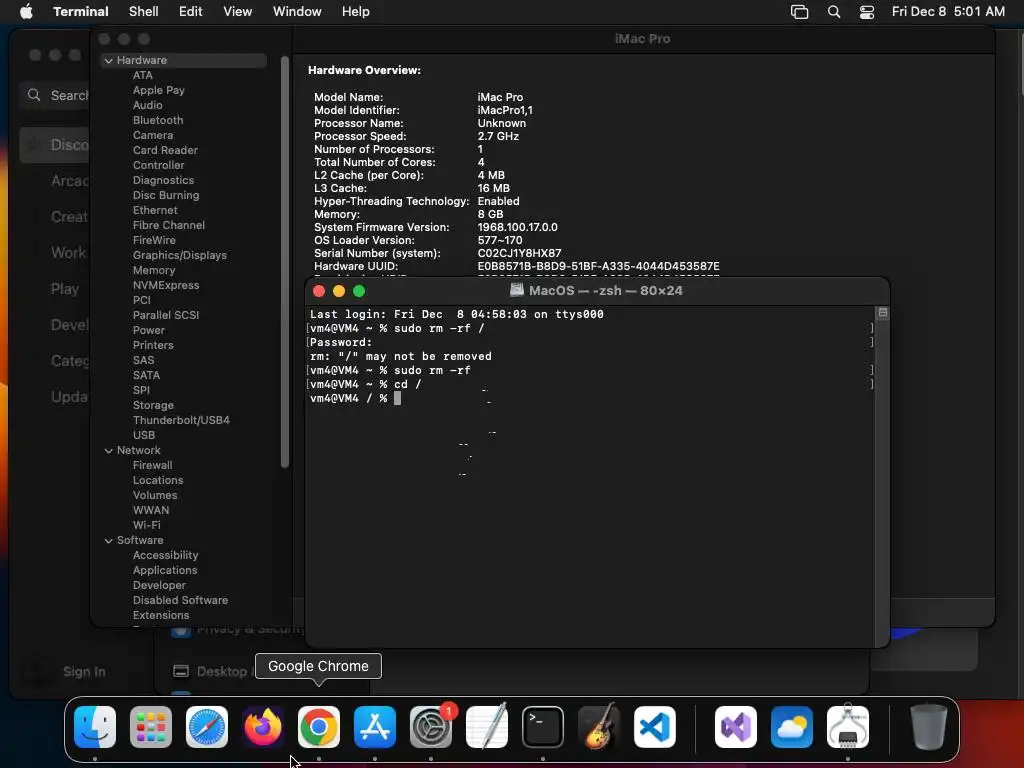Image resolution: width=1024 pixels, height=768 pixels.
Task: Select Volumes under Network
Action: (x=155, y=496)
